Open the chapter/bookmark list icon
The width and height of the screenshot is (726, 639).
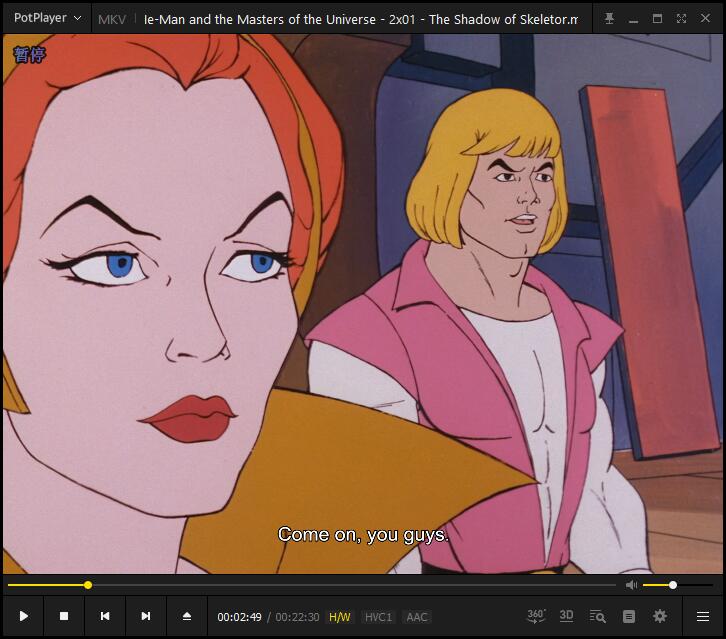(x=629, y=616)
